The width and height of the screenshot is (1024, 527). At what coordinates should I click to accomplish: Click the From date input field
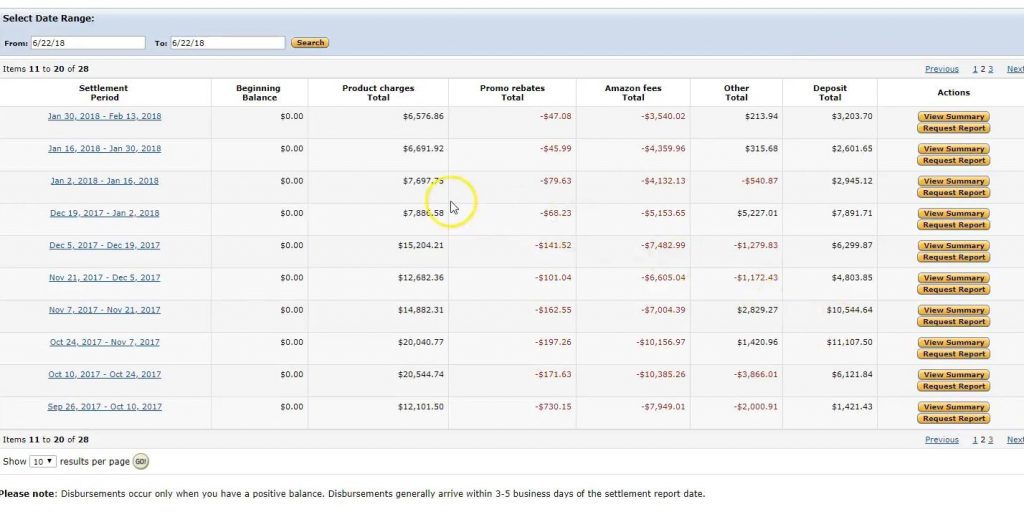[88, 43]
